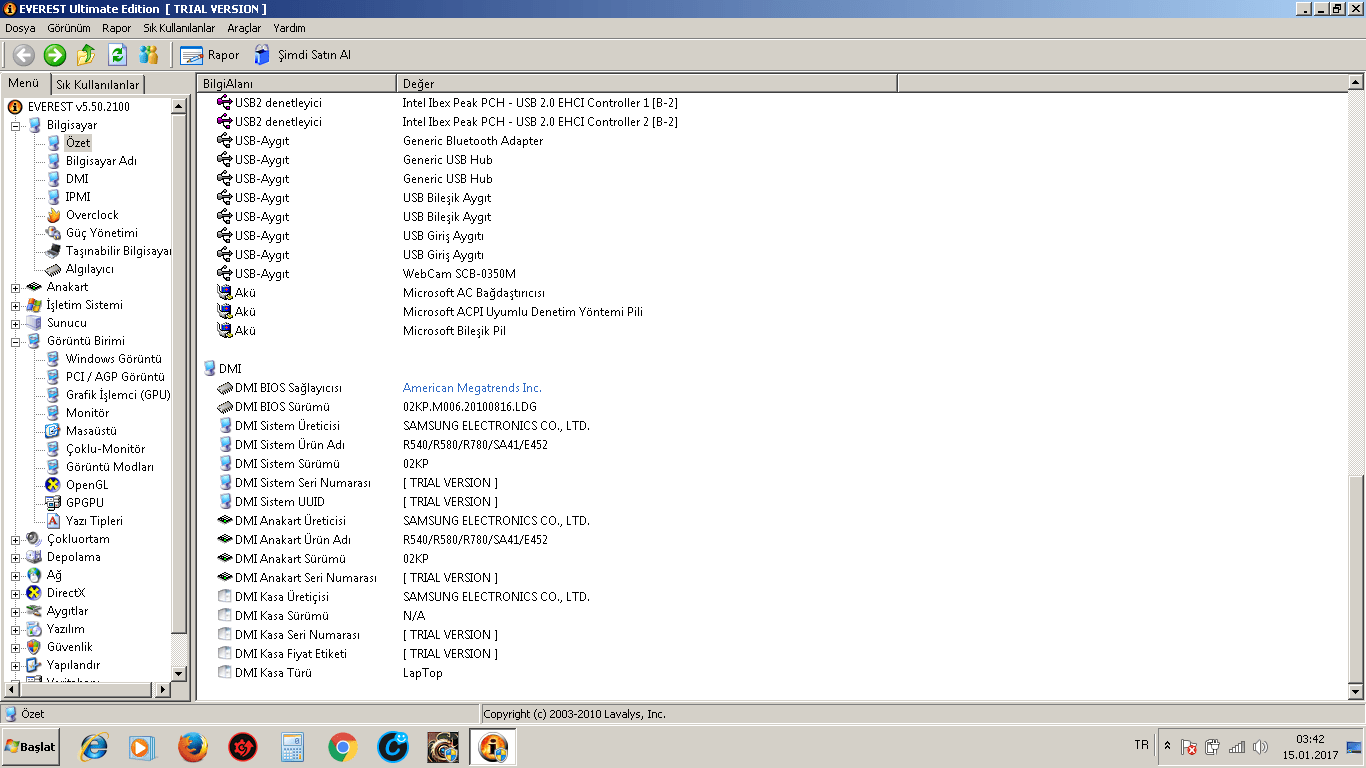Launch Google Chrome from the taskbar

tap(343, 747)
